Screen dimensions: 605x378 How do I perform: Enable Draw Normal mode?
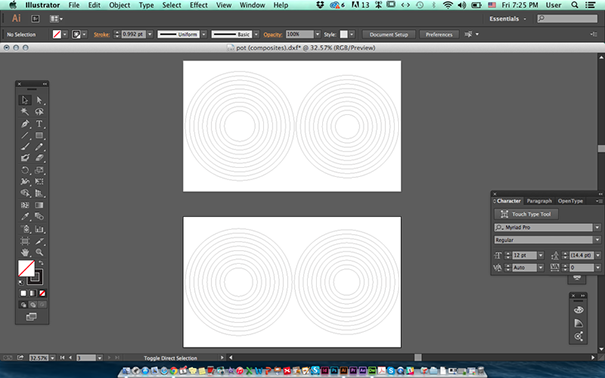(23, 305)
